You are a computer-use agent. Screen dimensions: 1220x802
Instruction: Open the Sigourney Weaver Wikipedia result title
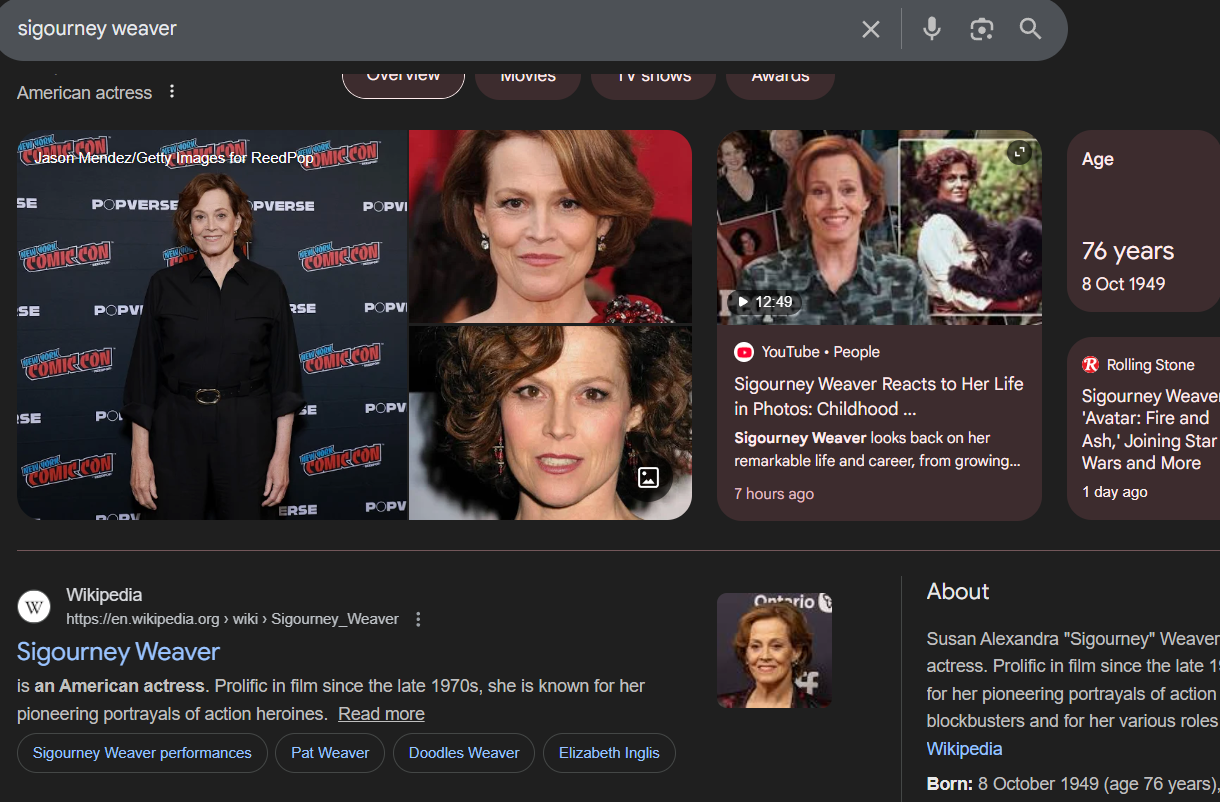click(x=118, y=652)
